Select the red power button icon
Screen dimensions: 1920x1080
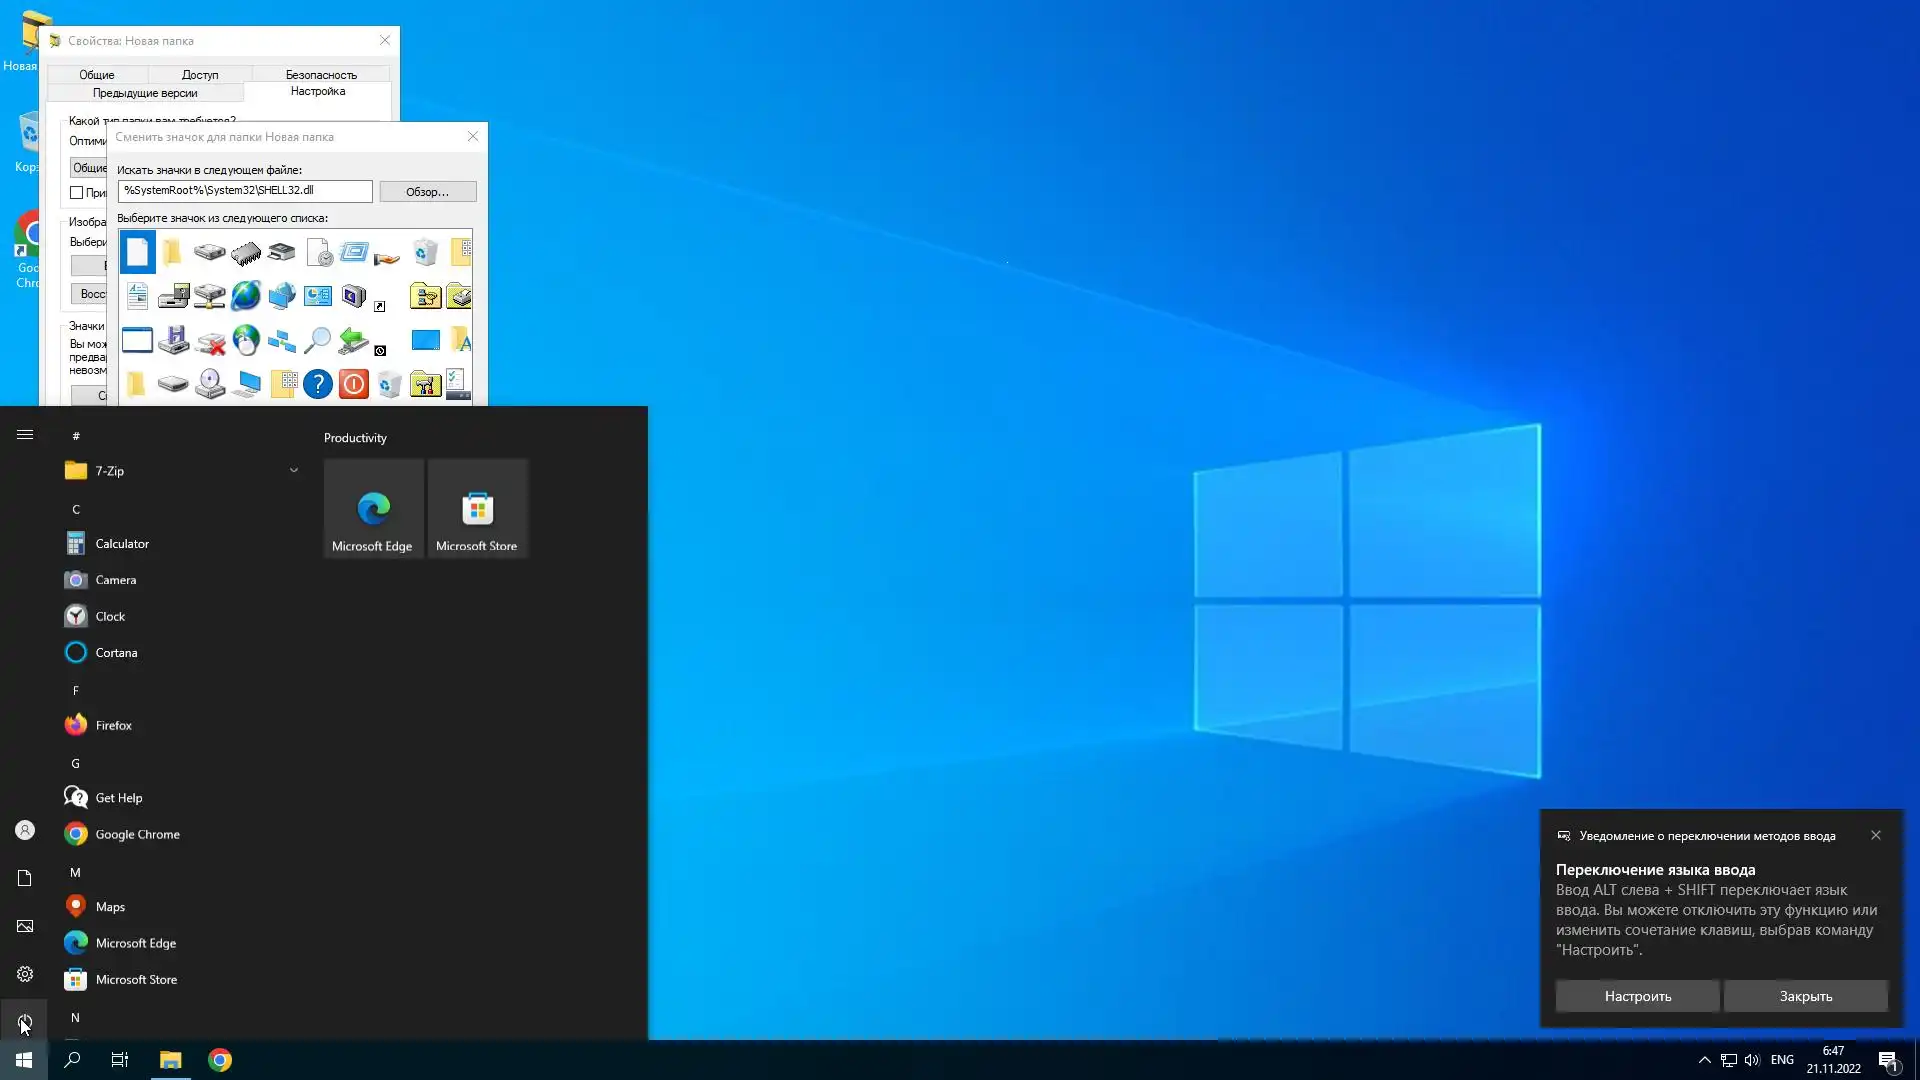click(353, 384)
